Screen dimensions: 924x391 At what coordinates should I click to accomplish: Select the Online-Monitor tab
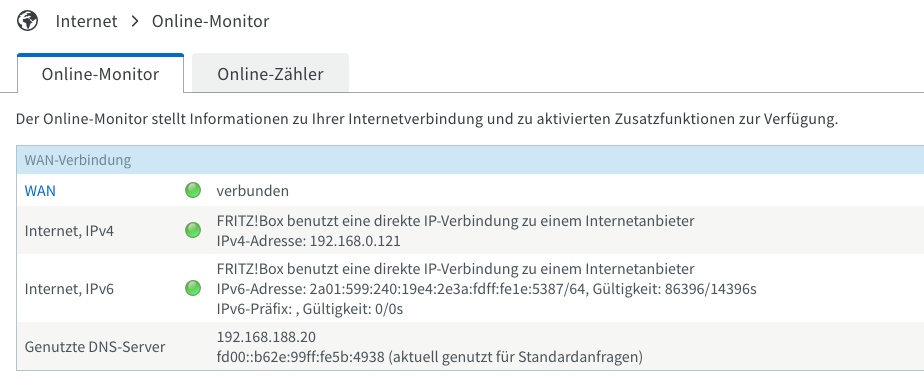pos(100,74)
